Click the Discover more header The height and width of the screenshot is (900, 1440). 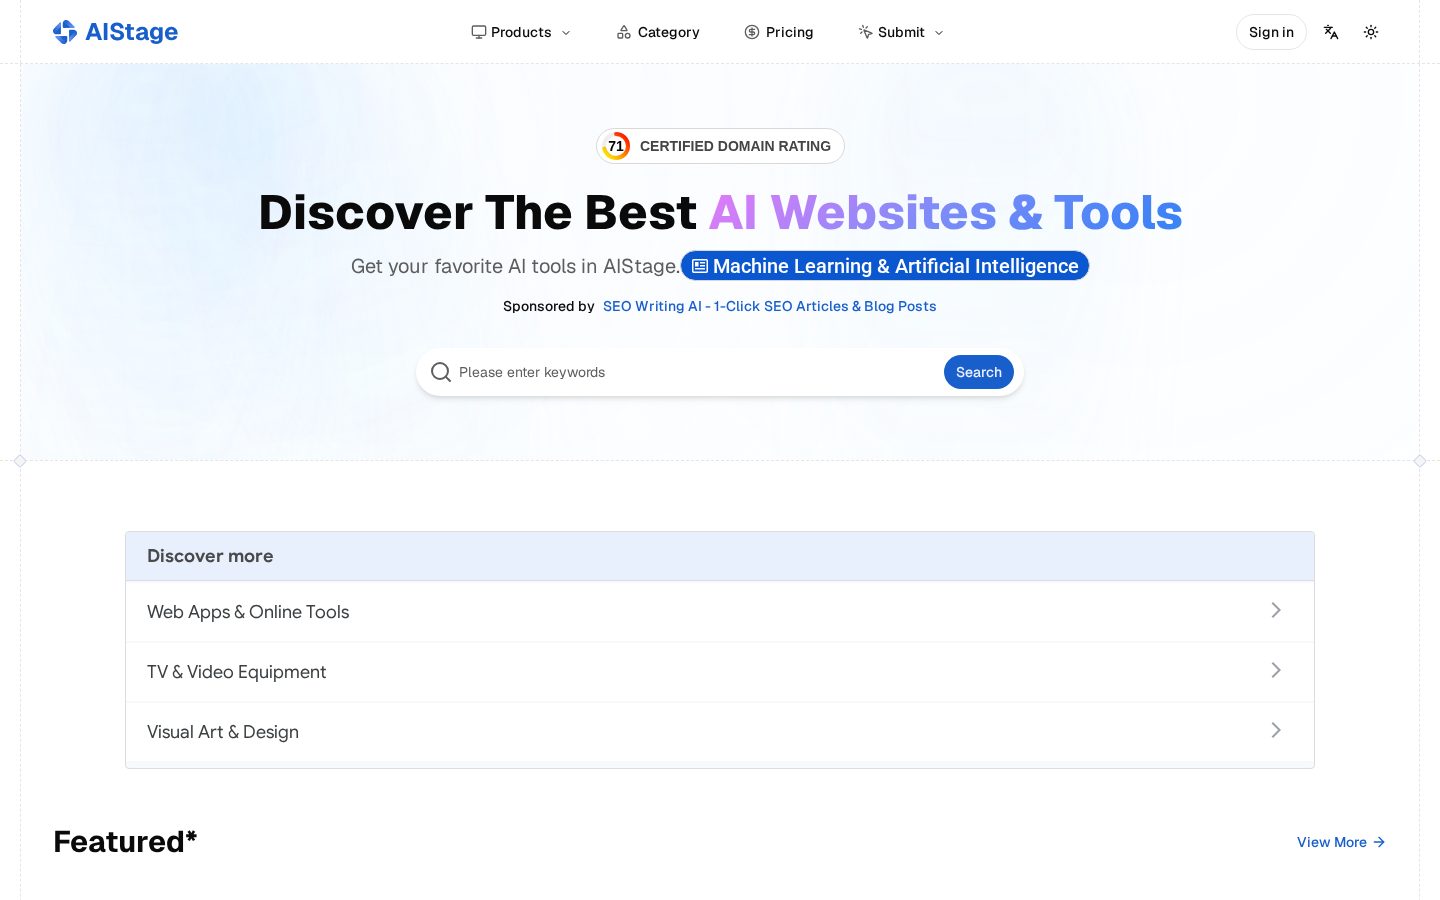coord(720,556)
